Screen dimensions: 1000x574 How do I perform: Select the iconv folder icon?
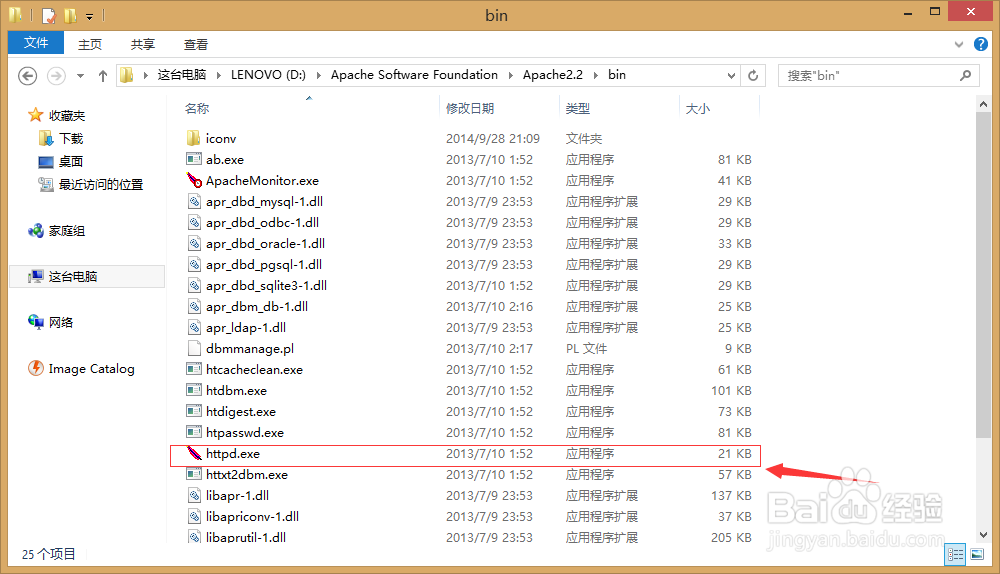(x=194, y=138)
